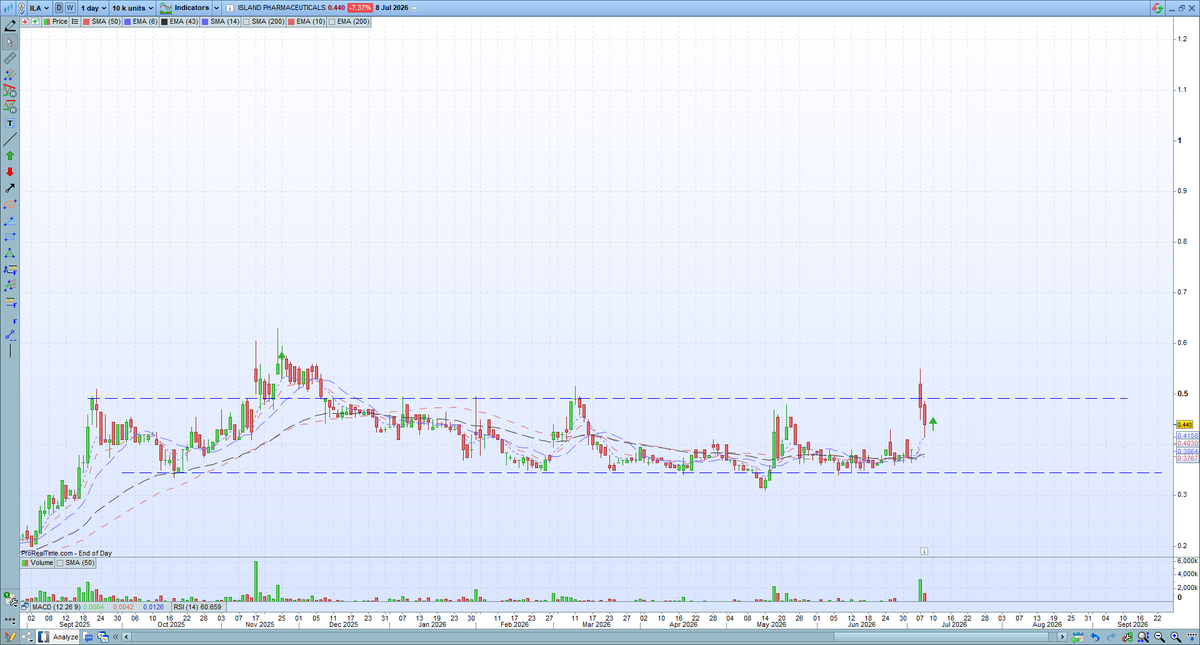The height and width of the screenshot is (645, 1200).
Task: Open the indicator list icon next to Price
Action: (x=75, y=21)
